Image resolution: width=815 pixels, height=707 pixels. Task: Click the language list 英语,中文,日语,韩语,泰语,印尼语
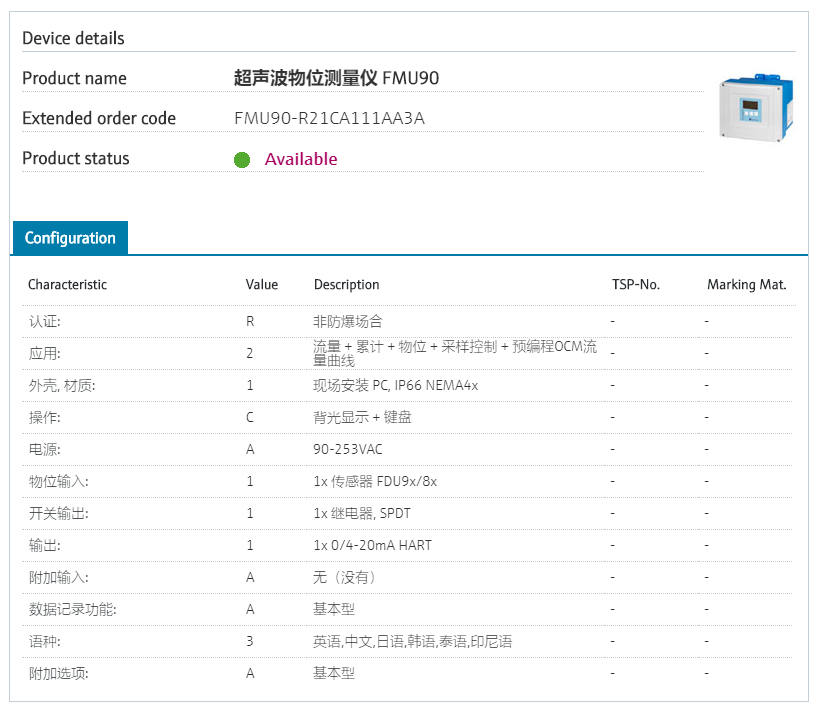[413, 641]
